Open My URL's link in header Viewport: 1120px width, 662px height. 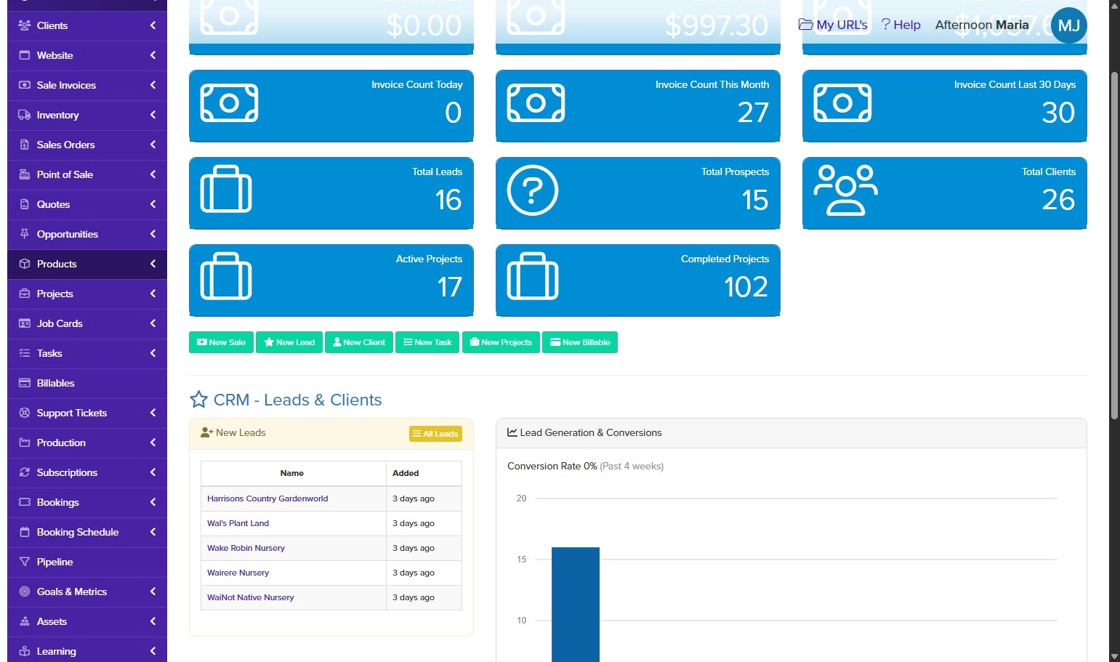[x=832, y=25]
